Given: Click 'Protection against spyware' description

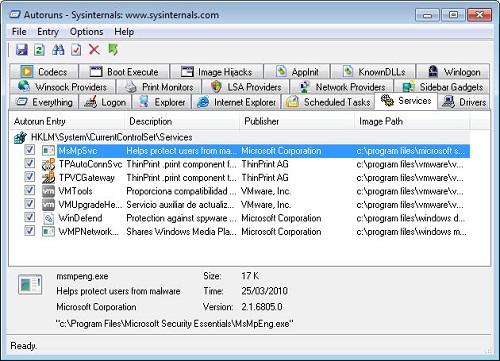Looking at the screenshot, I should pyautogui.click(x=181, y=218).
